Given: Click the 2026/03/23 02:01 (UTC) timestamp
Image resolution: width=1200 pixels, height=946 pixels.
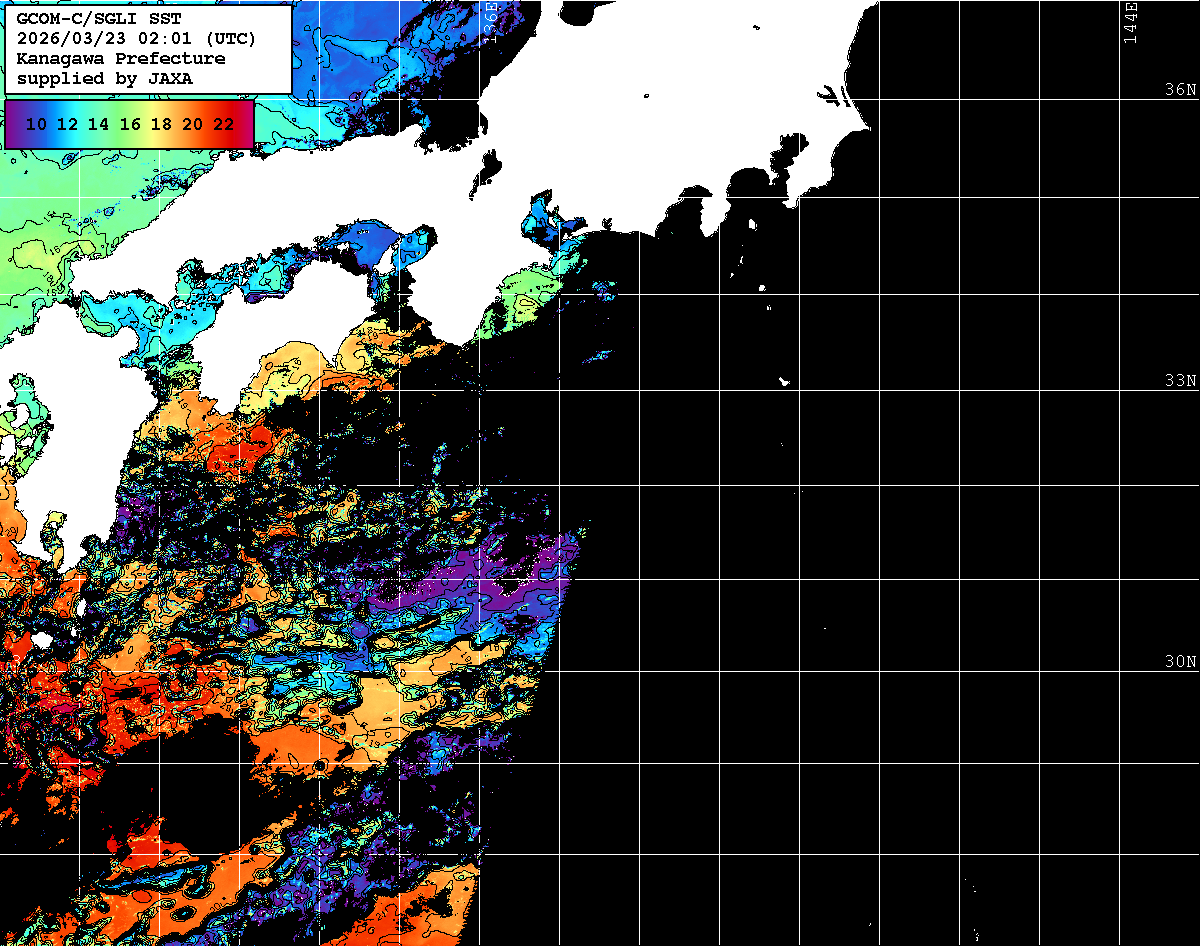Looking at the screenshot, I should point(136,39).
